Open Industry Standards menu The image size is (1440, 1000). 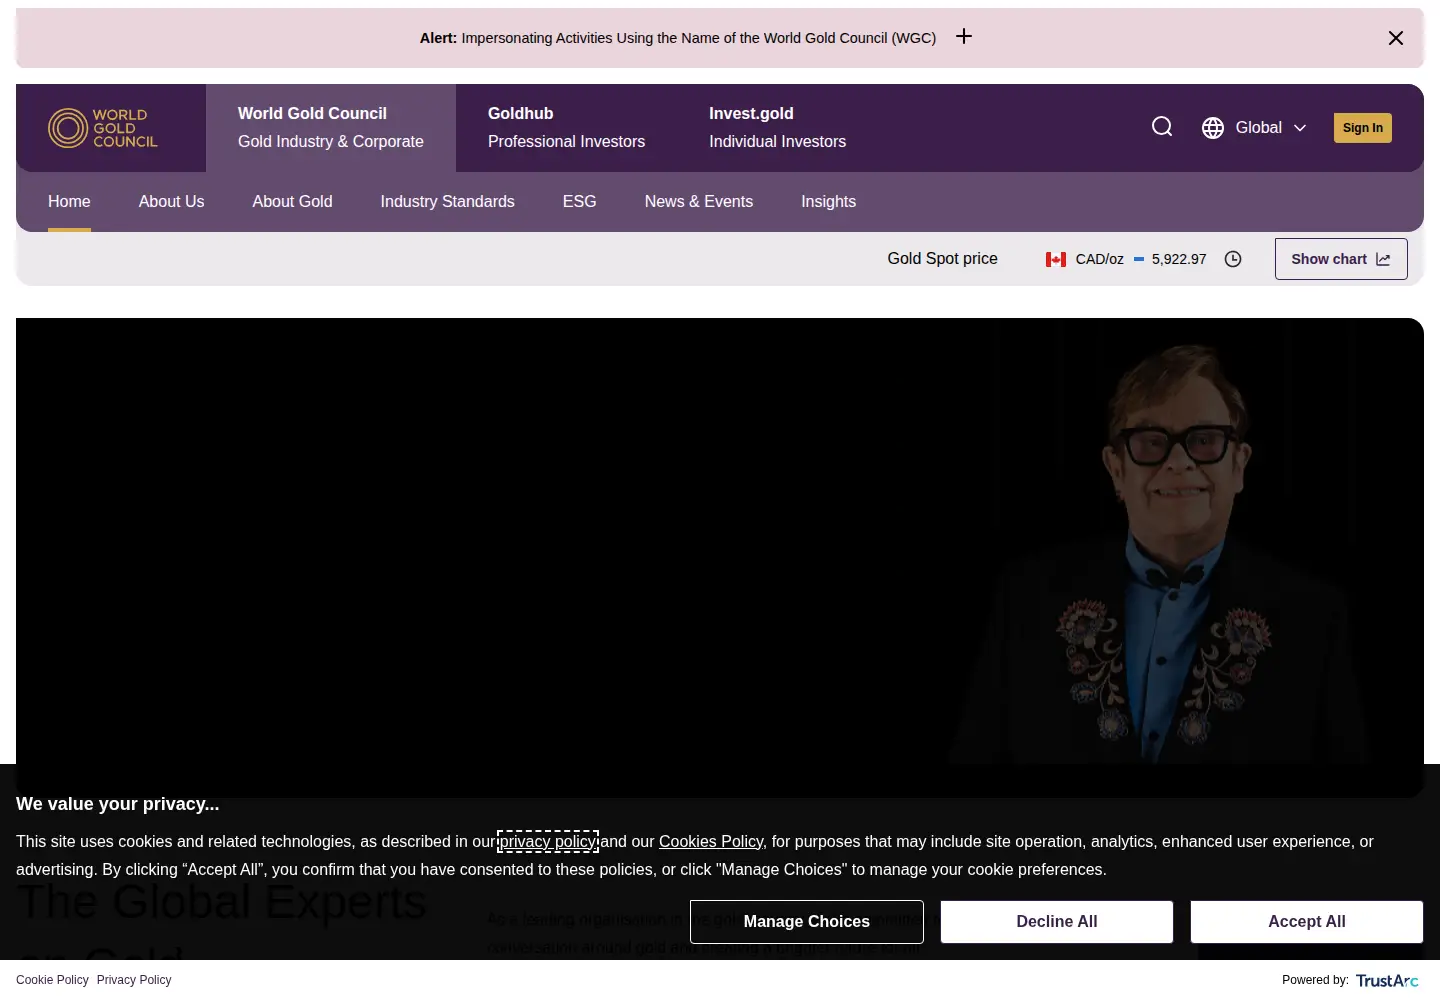point(447,202)
